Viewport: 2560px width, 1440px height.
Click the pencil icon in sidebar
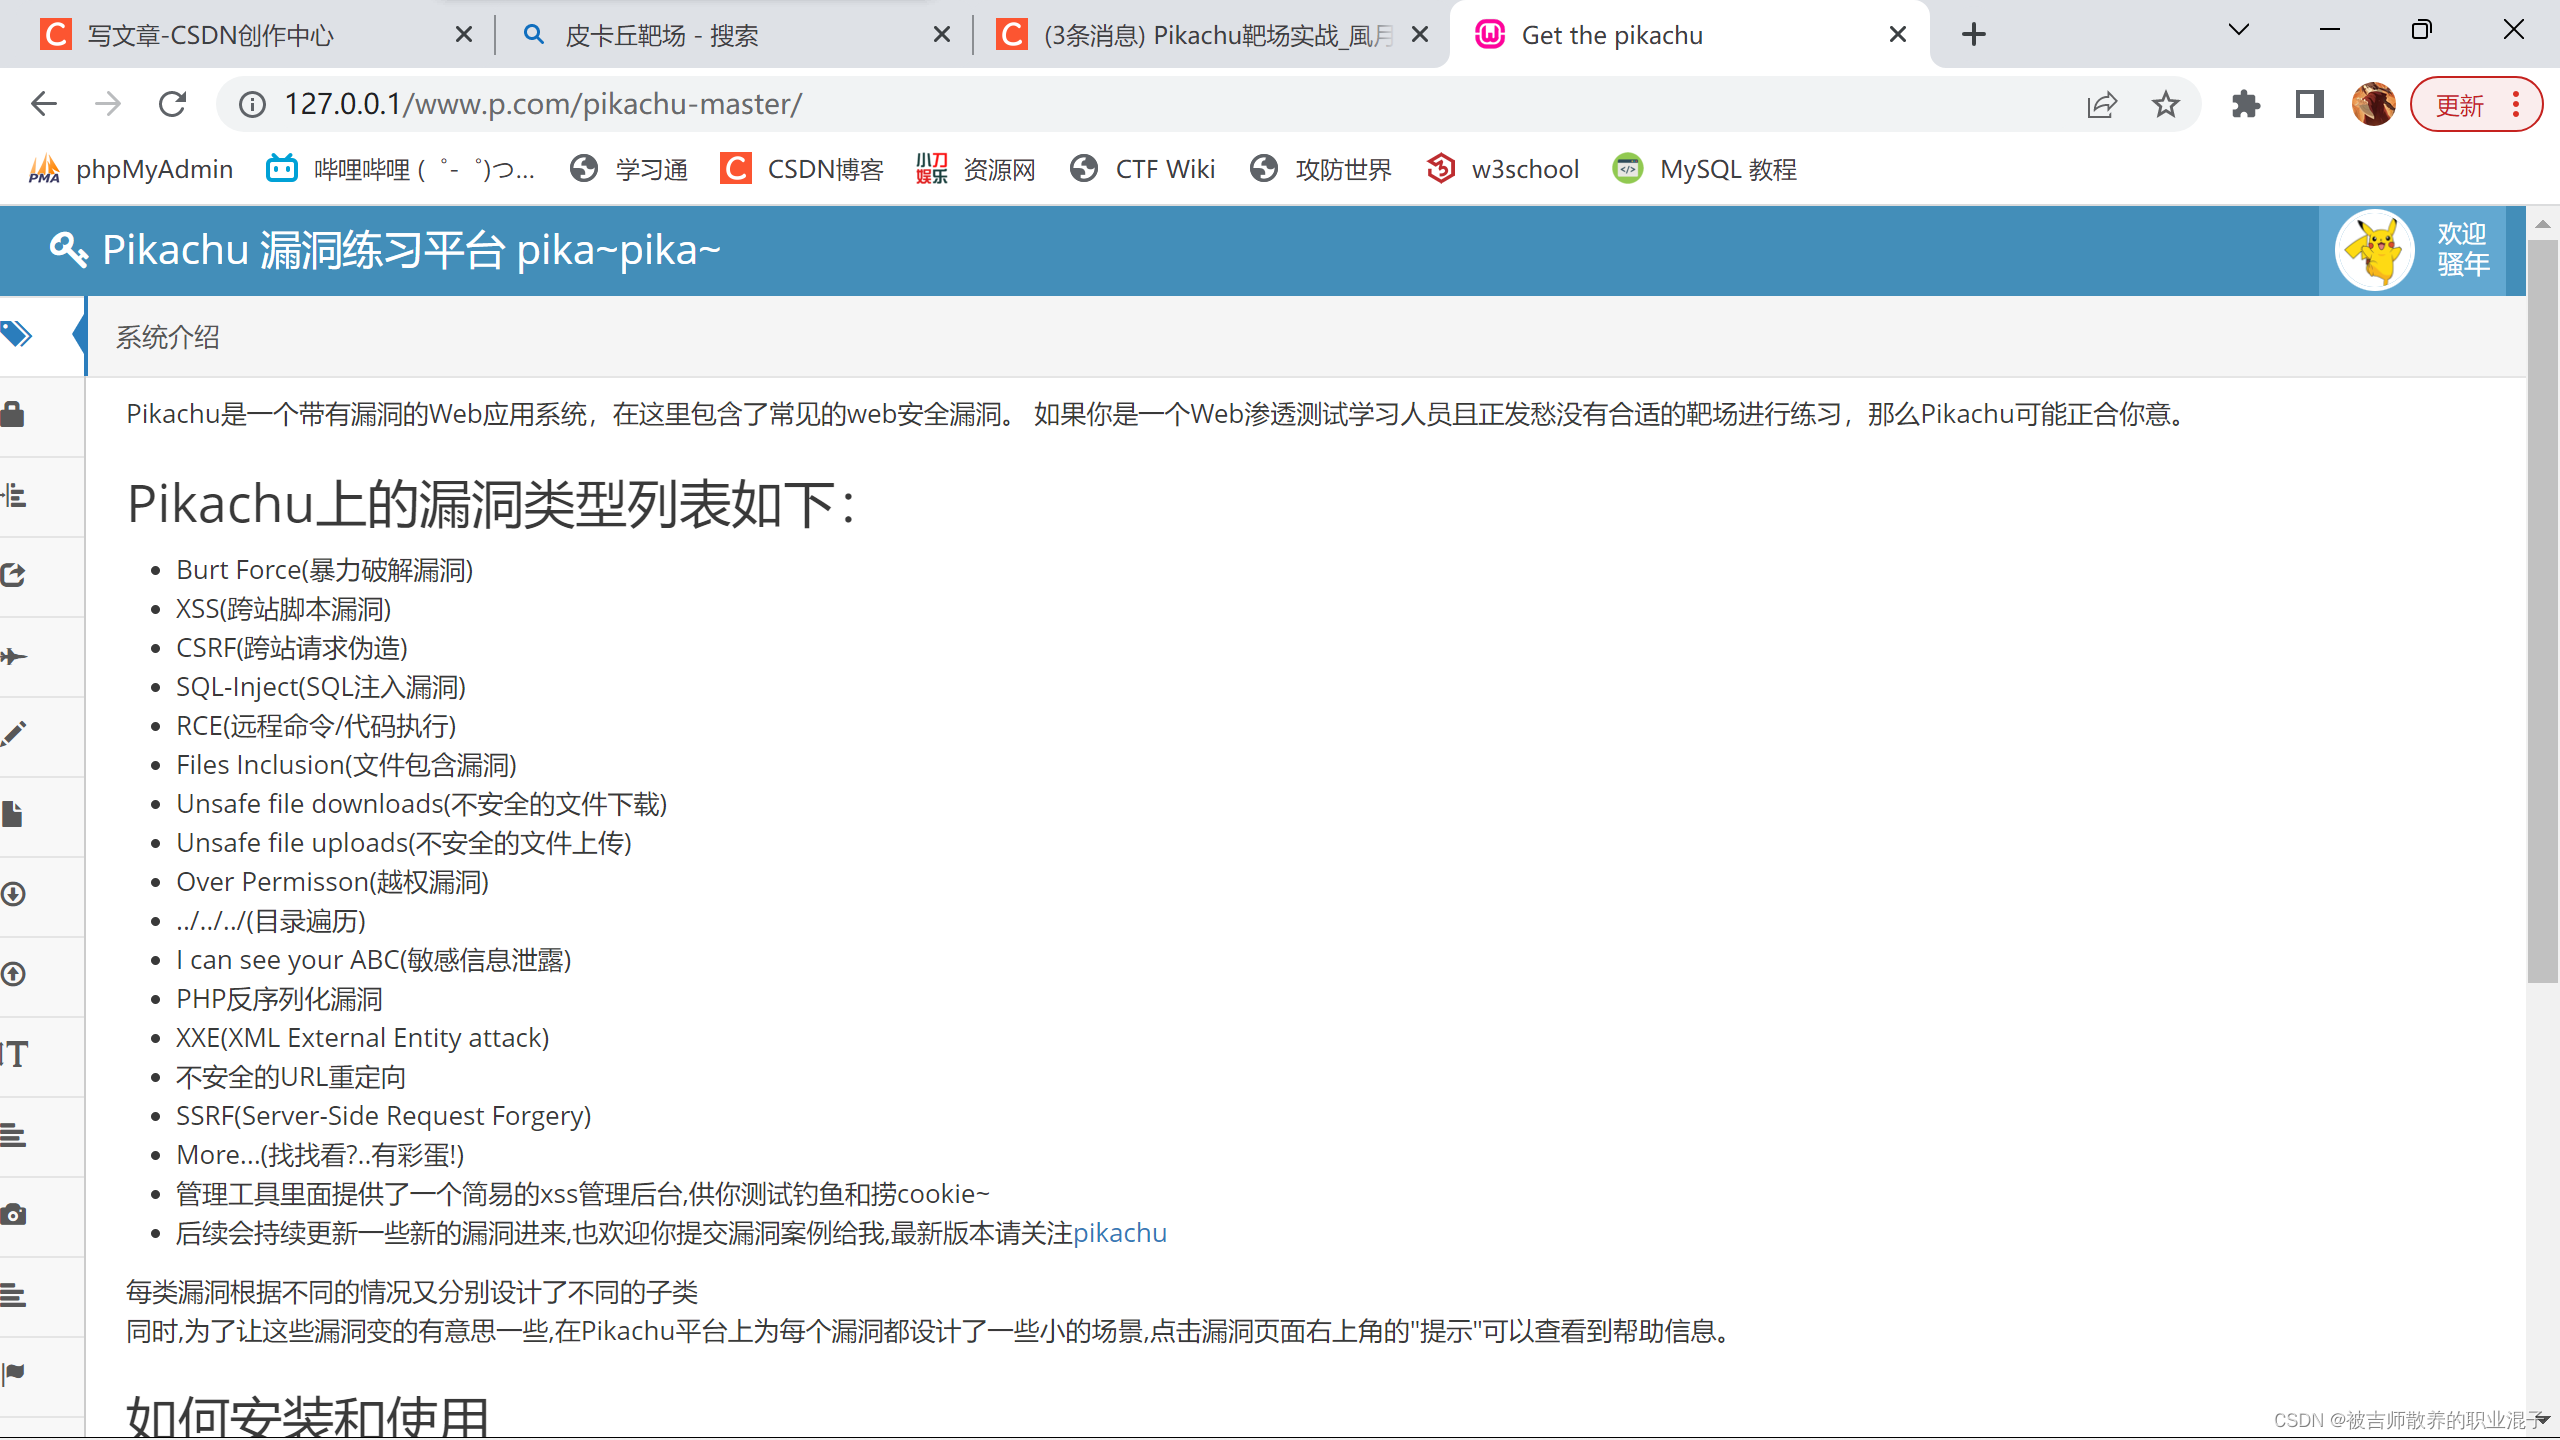pyautogui.click(x=14, y=735)
